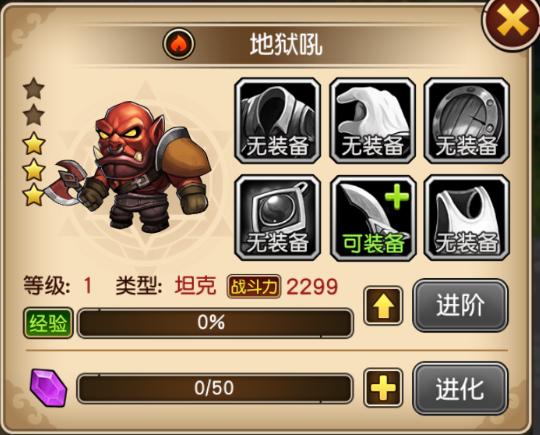Click the fire element icon
The image size is (540, 435).
pyautogui.click(x=179, y=44)
